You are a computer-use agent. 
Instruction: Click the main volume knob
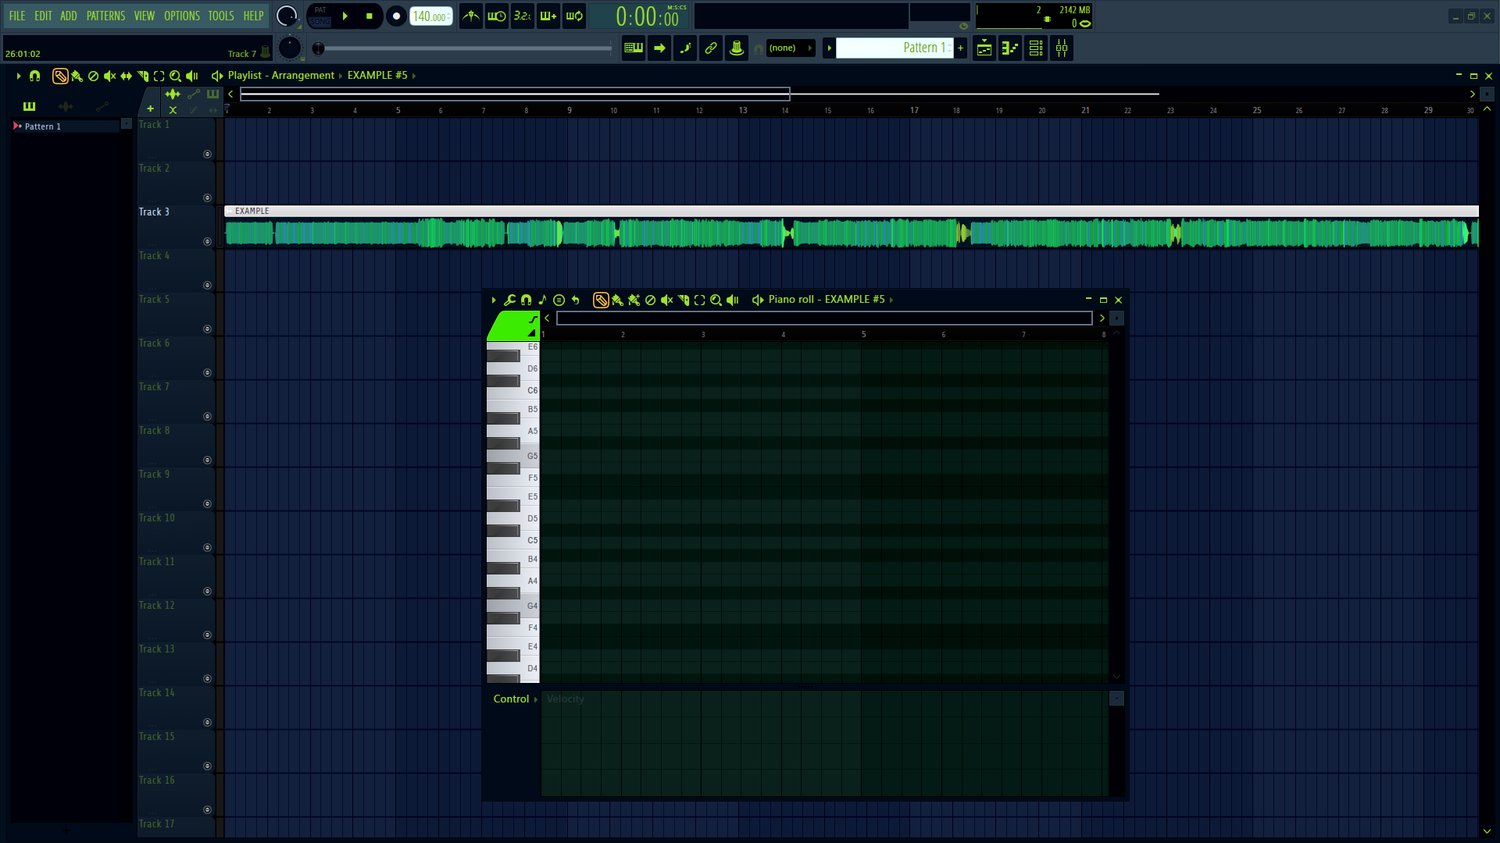coord(287,16)
